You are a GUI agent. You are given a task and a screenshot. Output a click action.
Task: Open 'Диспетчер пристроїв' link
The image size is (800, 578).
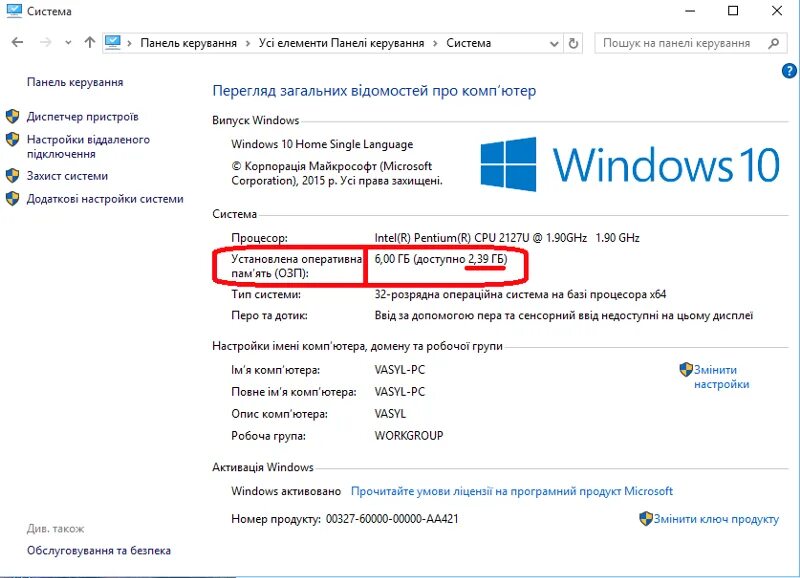pos(83,117)
